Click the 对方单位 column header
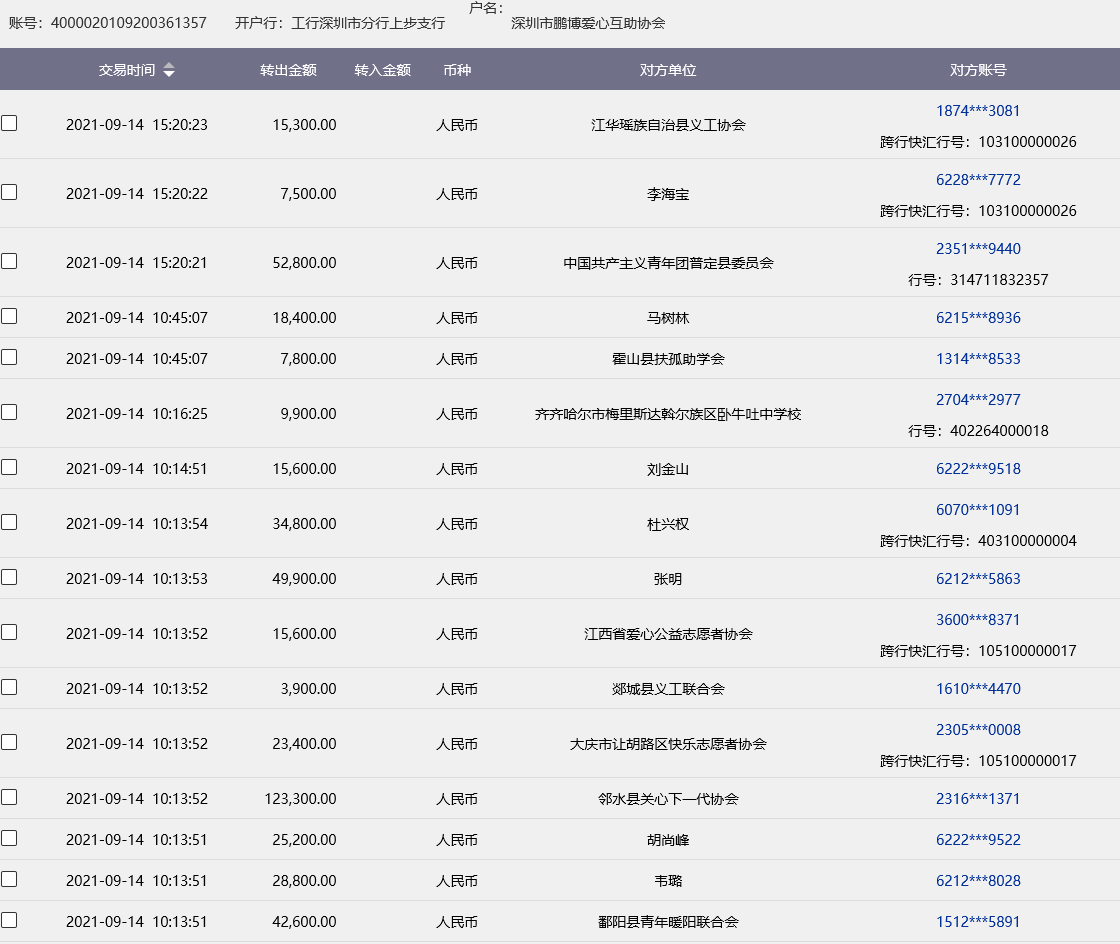 click(x=668, y=70)
